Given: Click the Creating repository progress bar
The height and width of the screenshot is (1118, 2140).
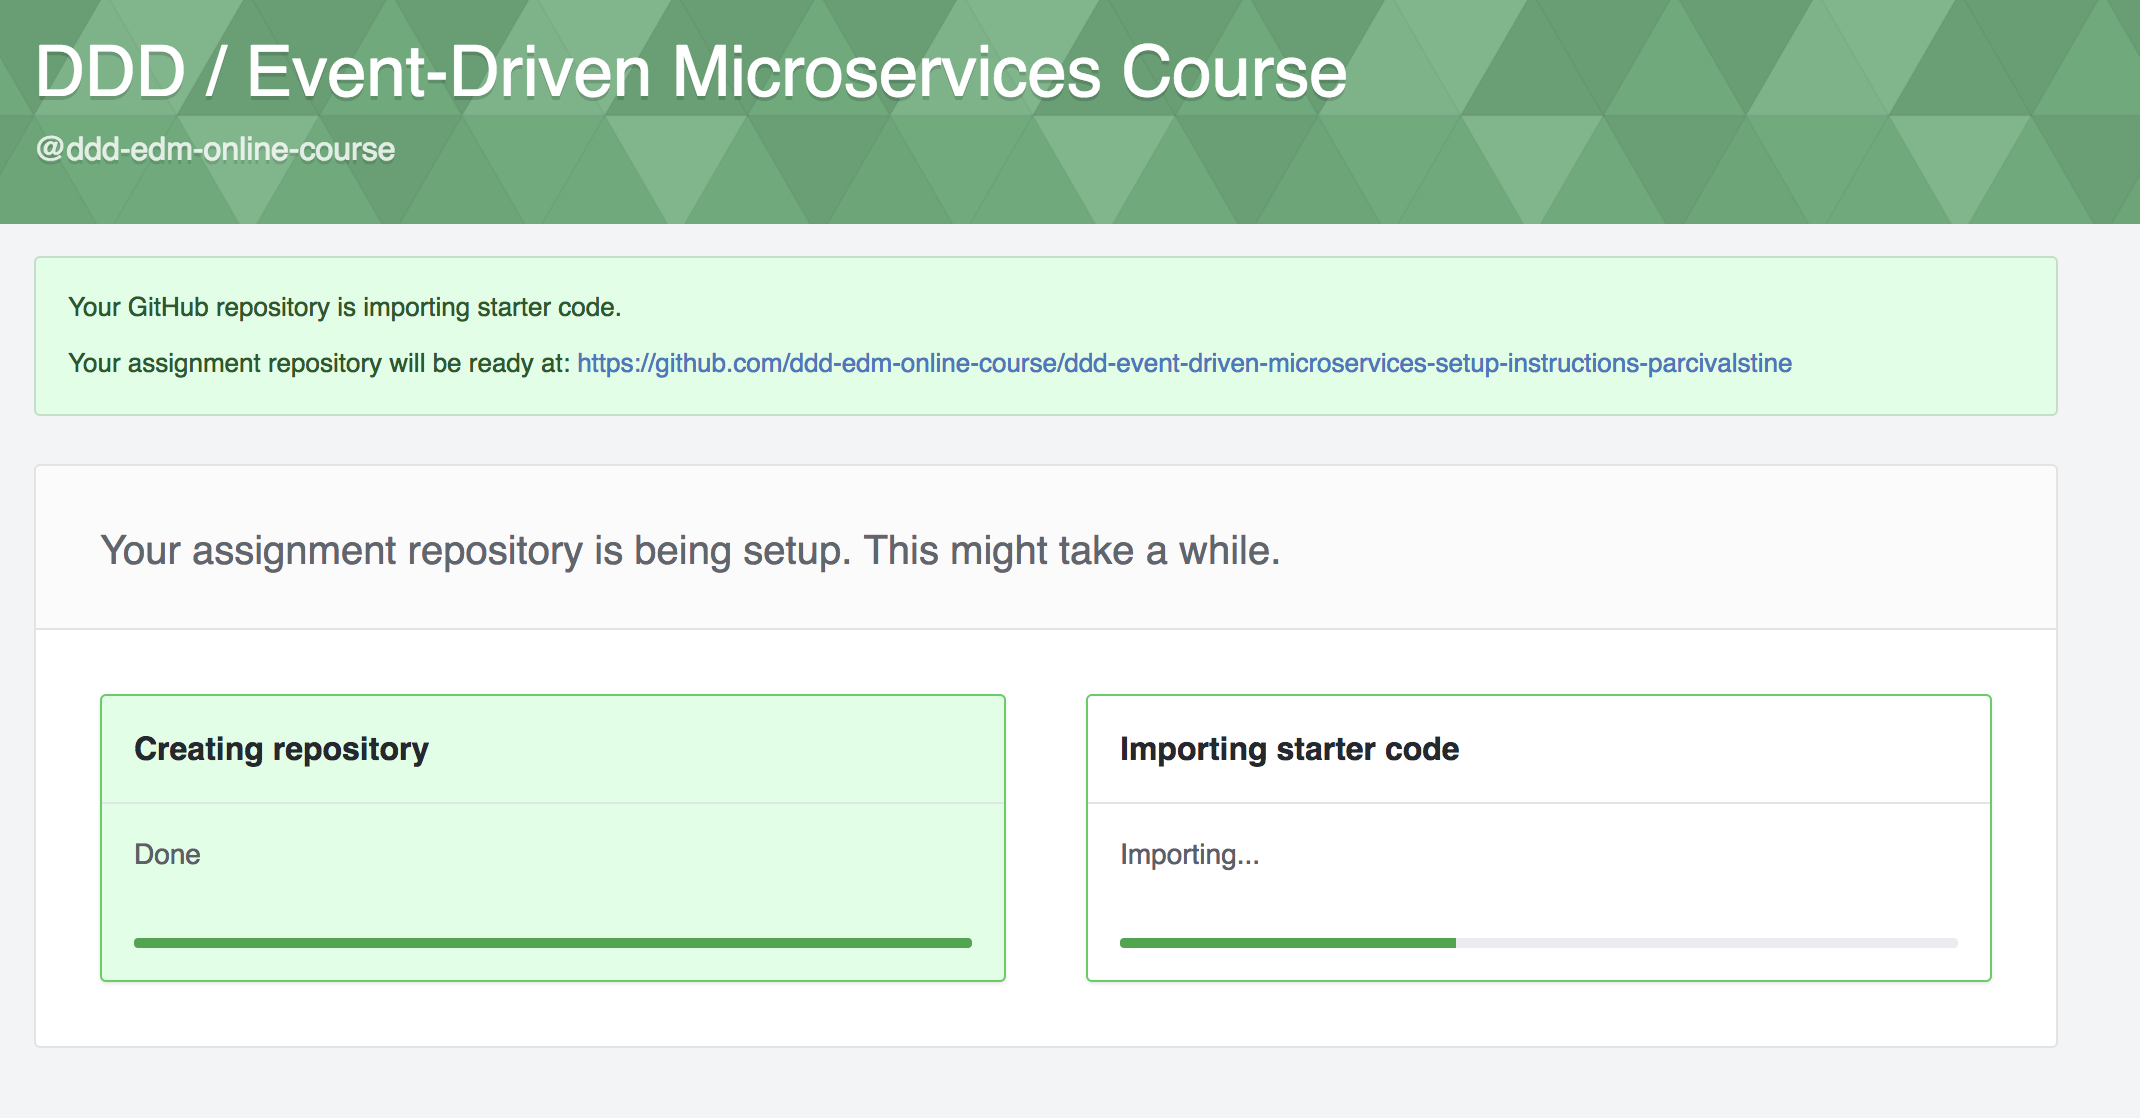Looking at the screenshot, I should point(552,943).
